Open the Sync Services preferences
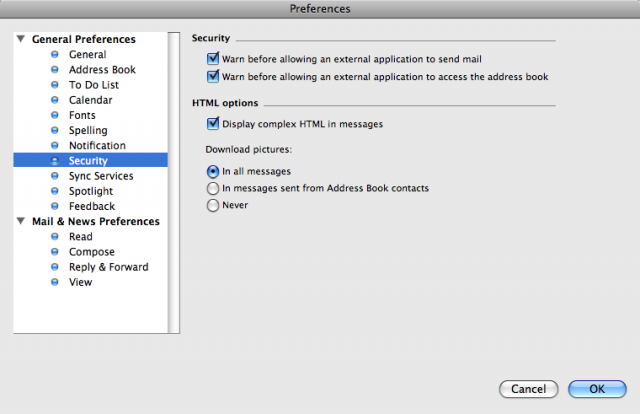640x414 pixels. point(101,176)
